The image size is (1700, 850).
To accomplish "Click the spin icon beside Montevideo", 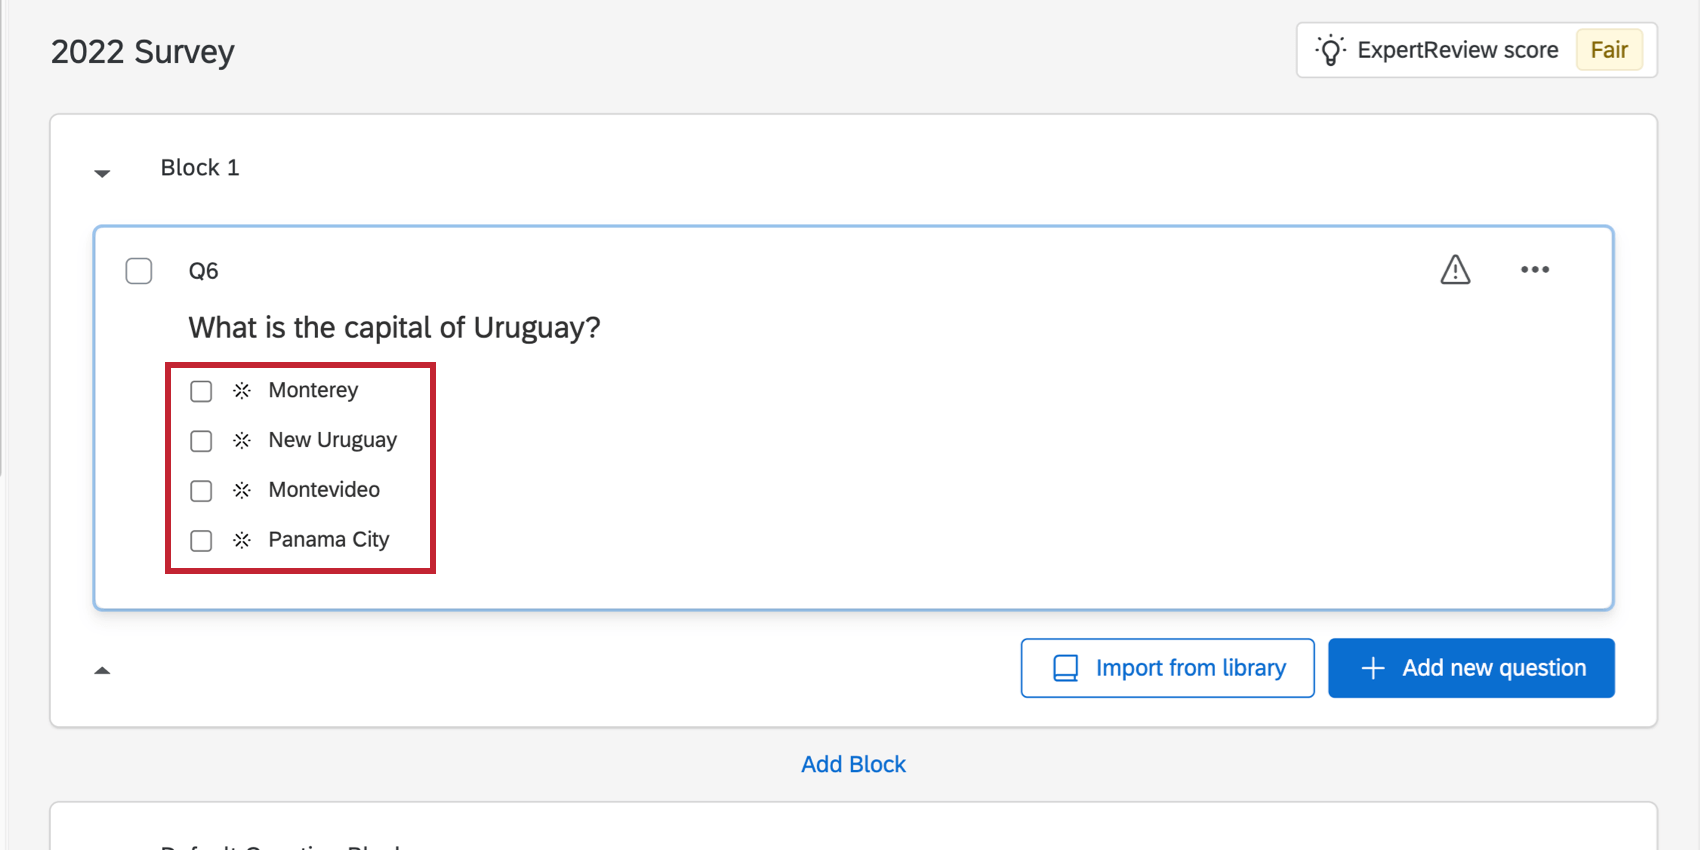I will pyautogui.click(x=241, y=491).
